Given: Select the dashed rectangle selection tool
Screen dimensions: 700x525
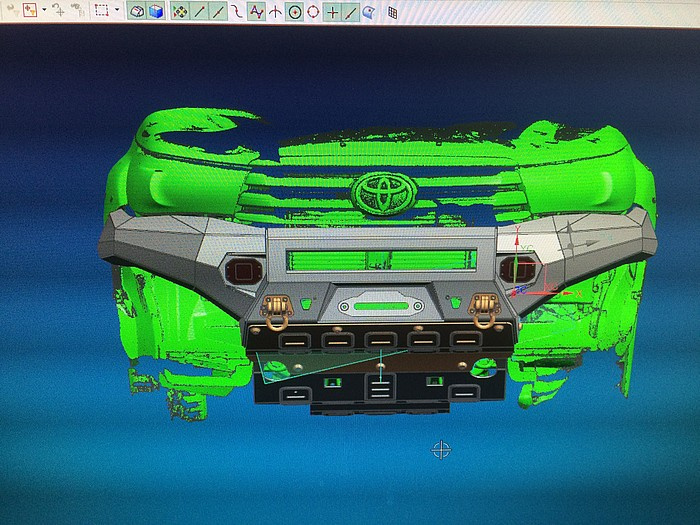Looking at the screenshot, I should tap(102, 10).
